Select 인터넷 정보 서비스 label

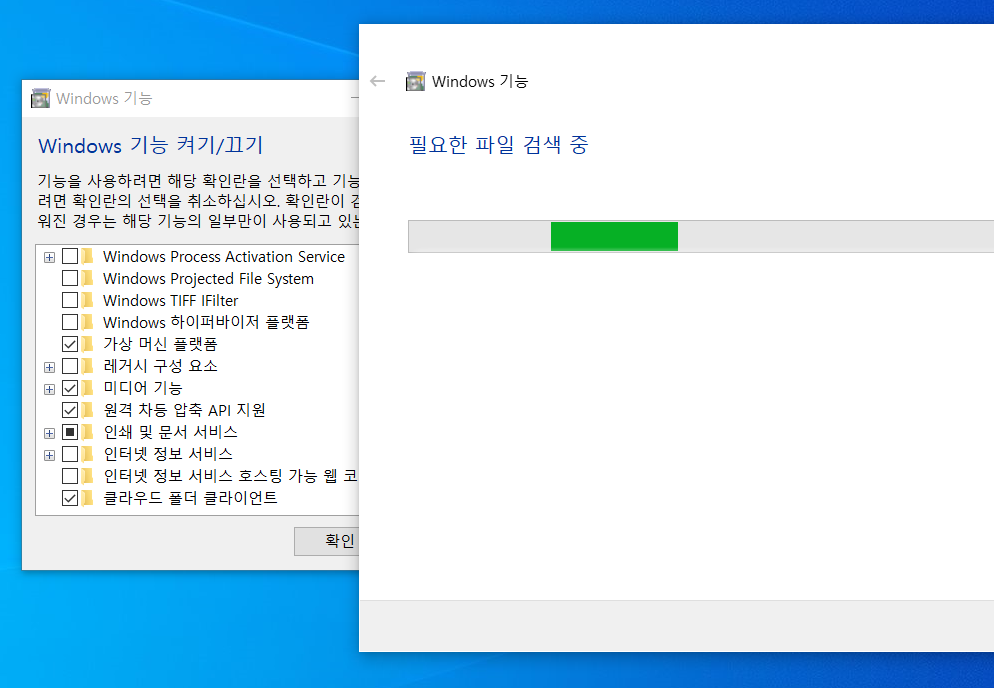tap(168, 453)
